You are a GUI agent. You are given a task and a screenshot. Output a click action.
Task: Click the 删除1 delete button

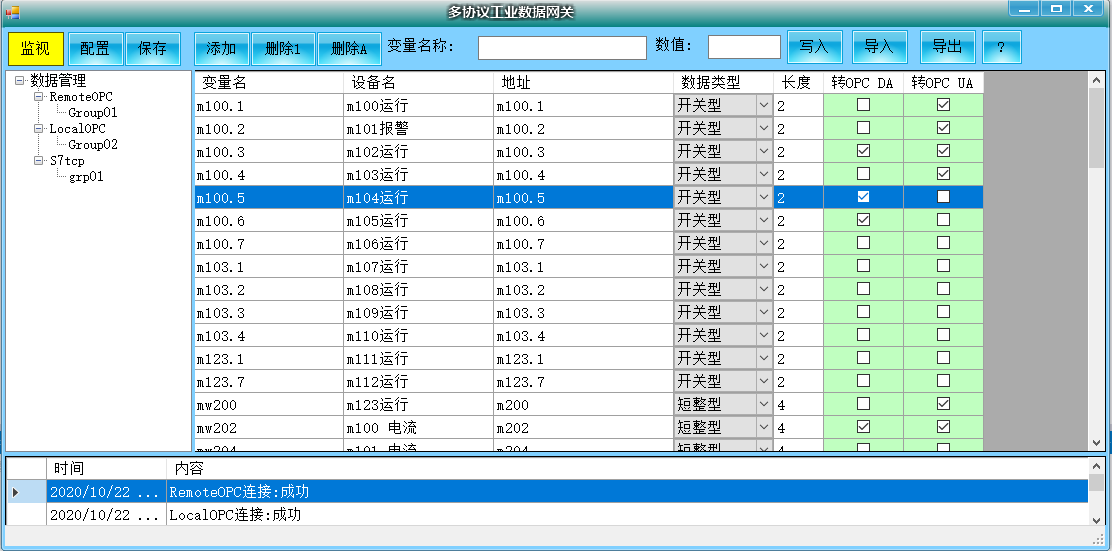283,48
